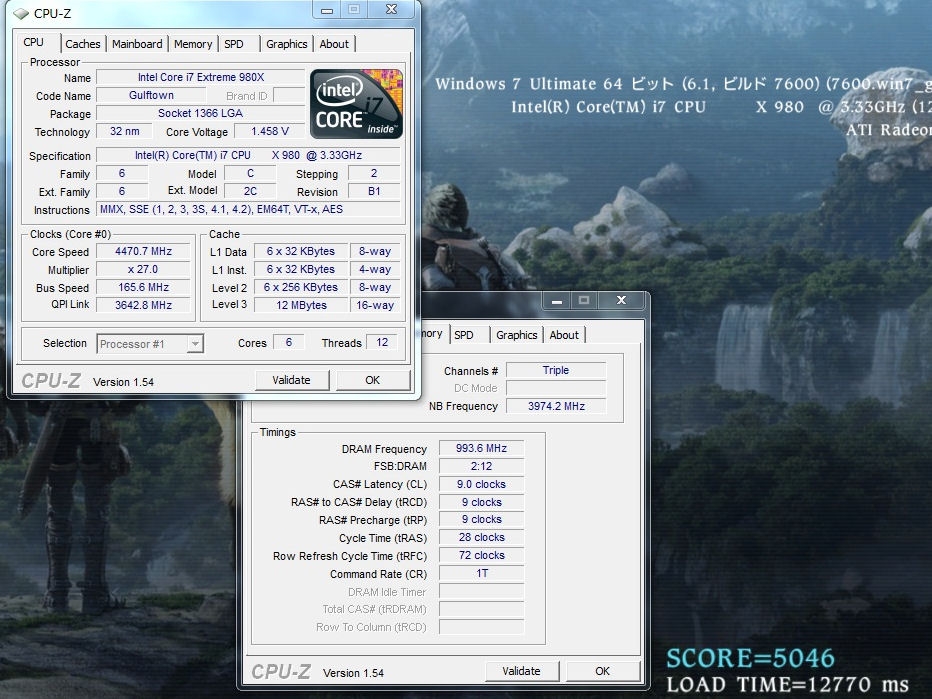Click the CPU-Z icon in the title bar
The width and height of the screenshot is (932, 699).
[x=21, y=13]
